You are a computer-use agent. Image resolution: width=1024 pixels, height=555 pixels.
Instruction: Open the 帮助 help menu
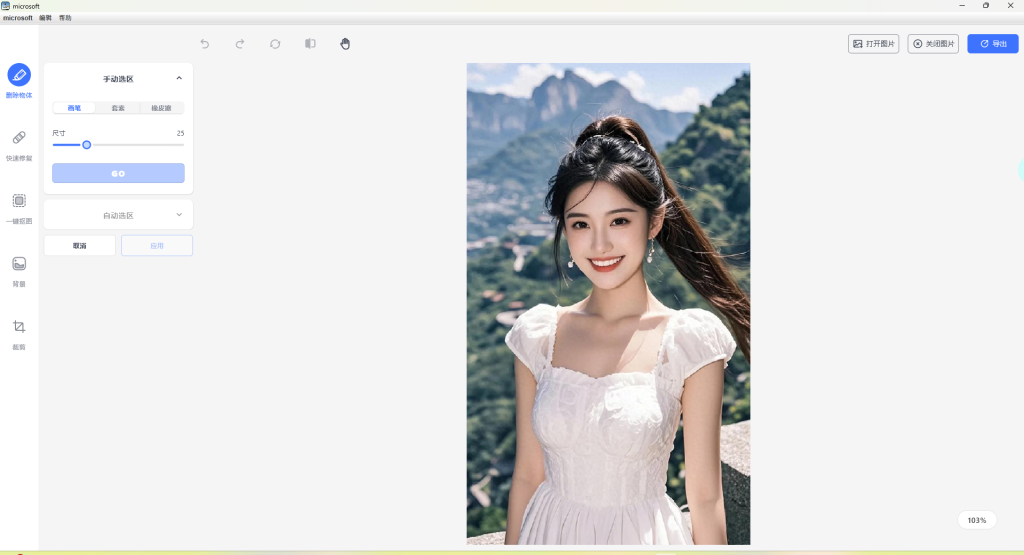coord(65,18)
